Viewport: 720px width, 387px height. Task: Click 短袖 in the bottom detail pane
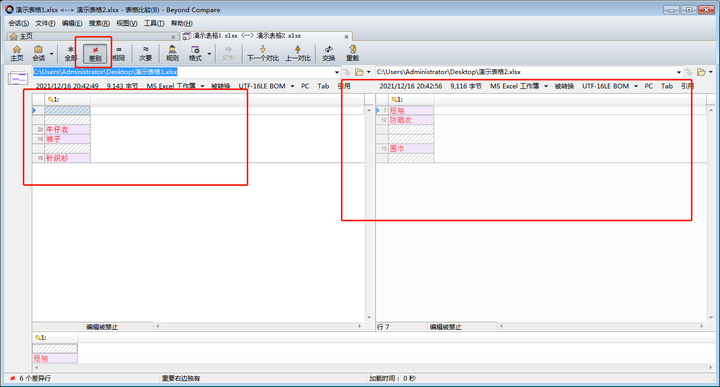click(x=55, y=358)
